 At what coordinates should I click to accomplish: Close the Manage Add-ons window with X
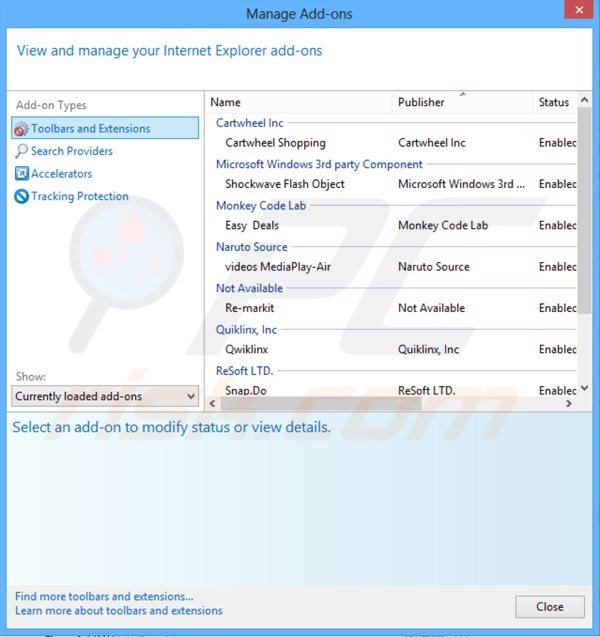click(x=579, y=10)
